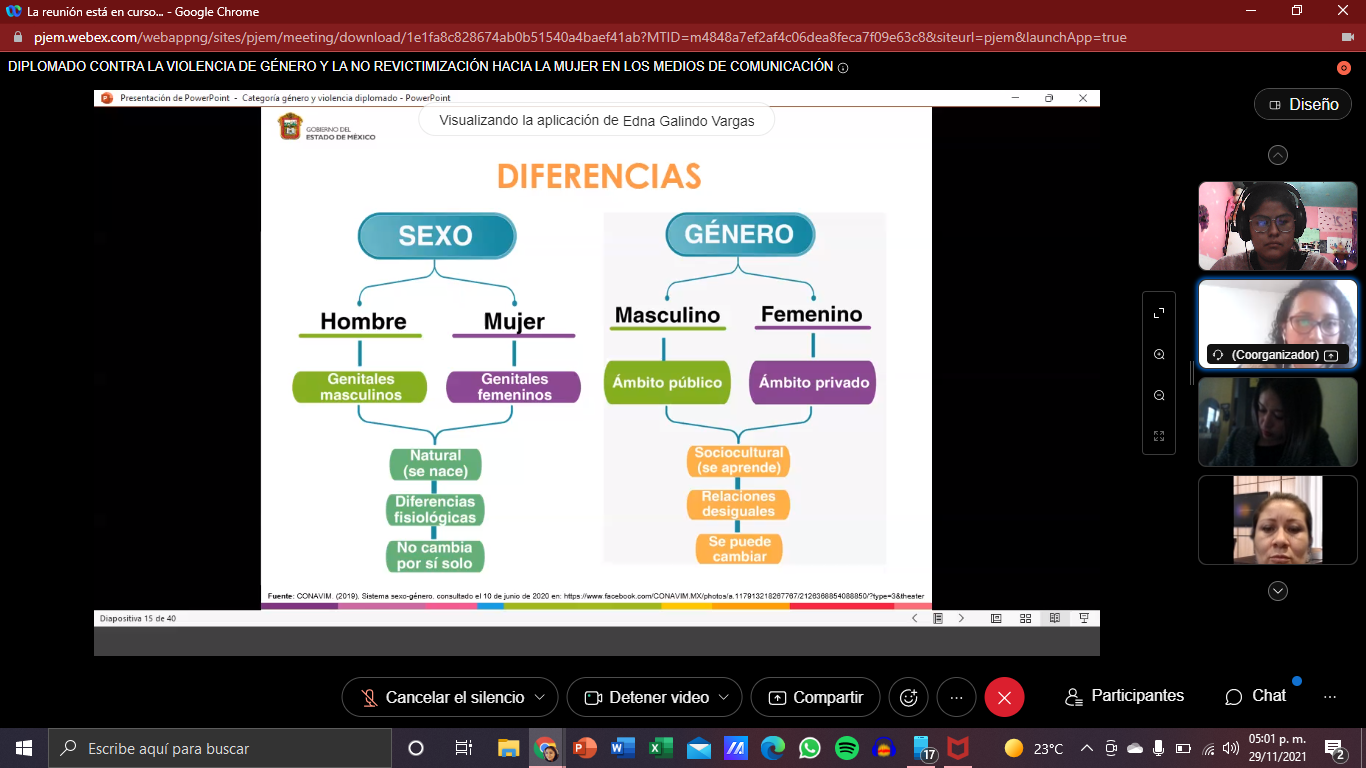1366x768 pixels.
Task: Show more participants with the down chevron
Action: 1278,591
